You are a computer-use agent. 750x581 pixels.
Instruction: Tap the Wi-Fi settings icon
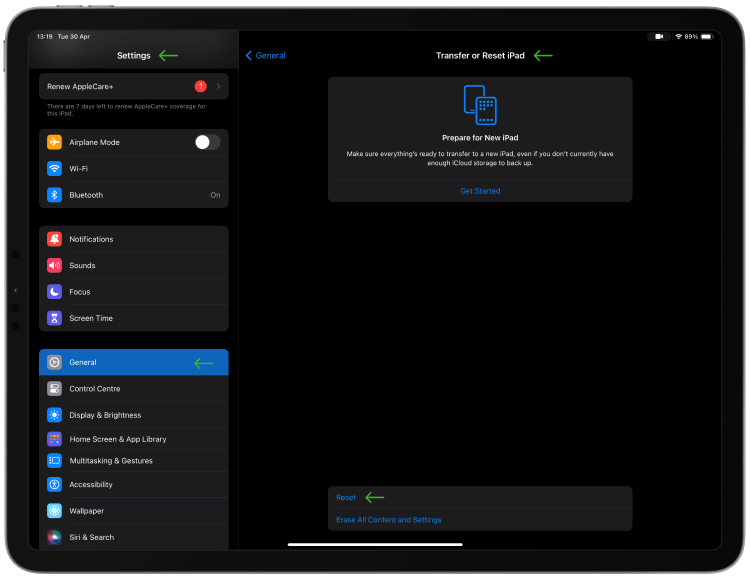(54, 168)
